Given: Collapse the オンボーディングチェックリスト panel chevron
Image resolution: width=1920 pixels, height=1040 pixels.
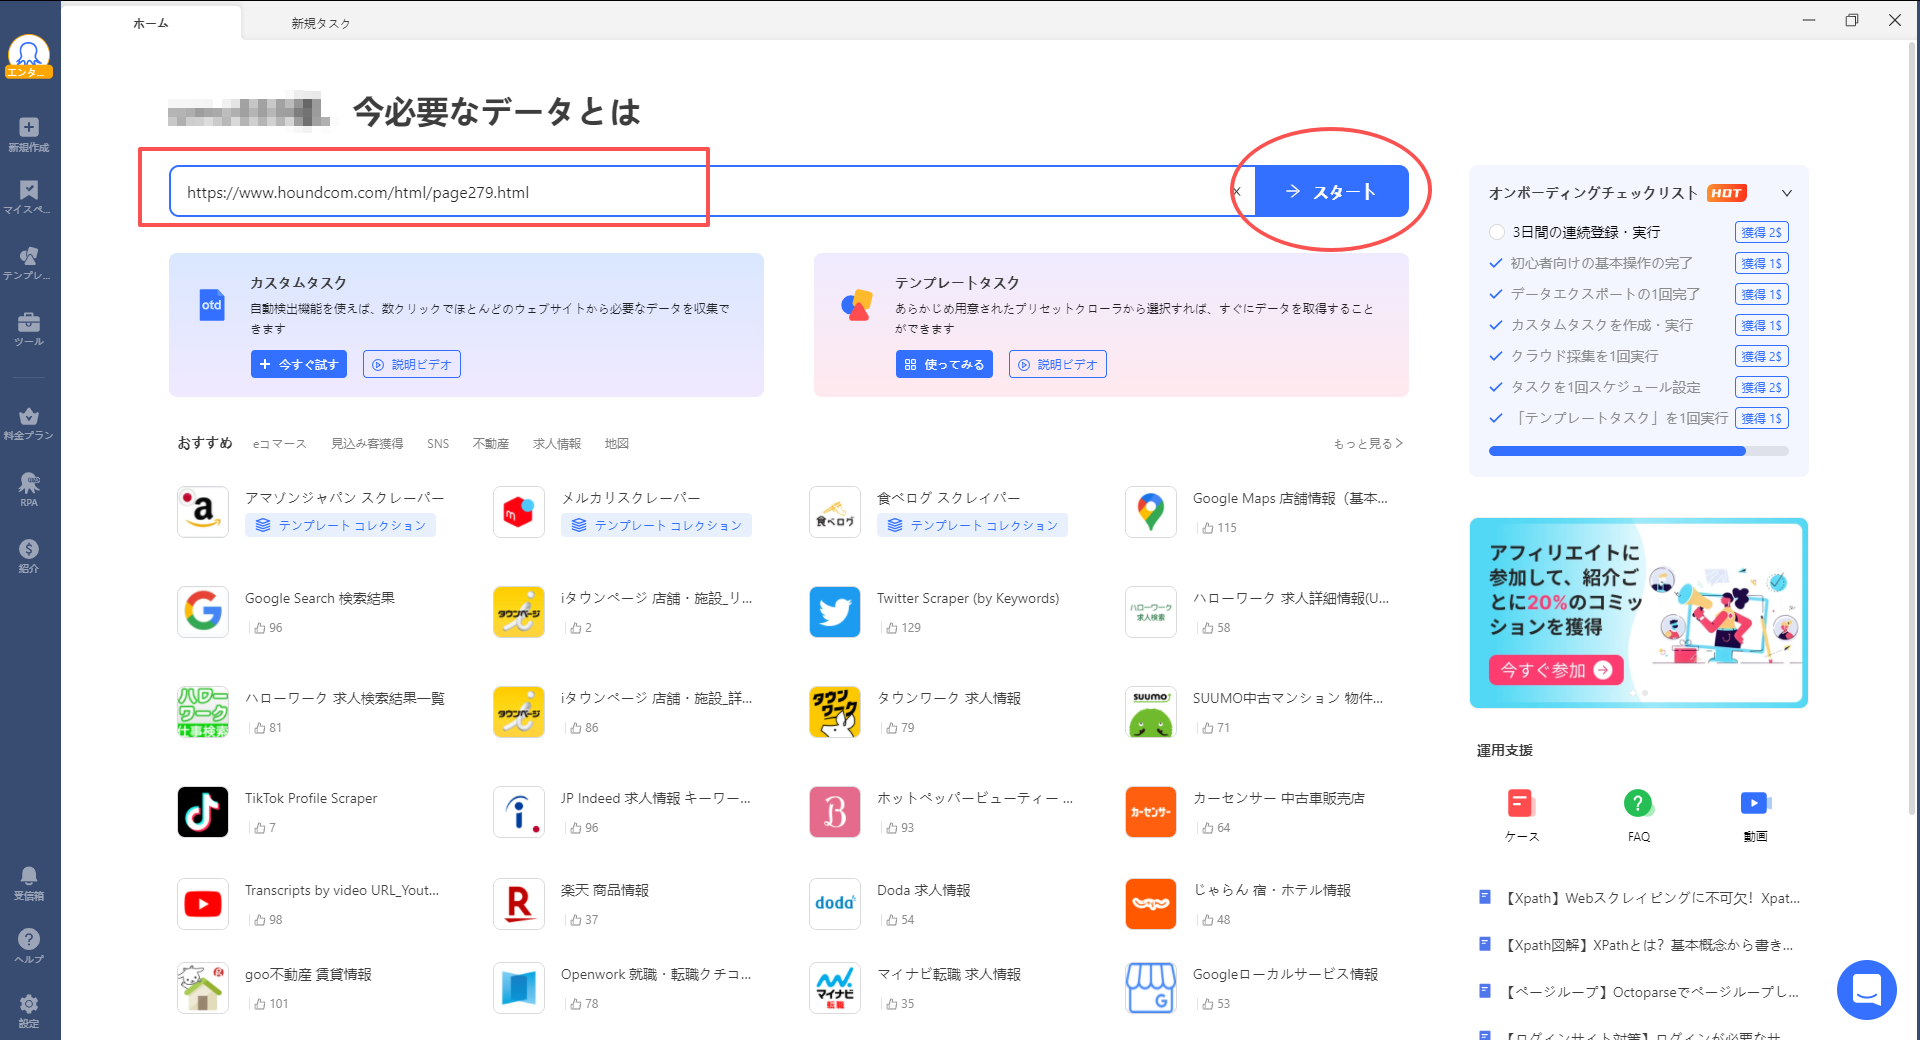Looking at the screenshot, I should point(1787,193).
